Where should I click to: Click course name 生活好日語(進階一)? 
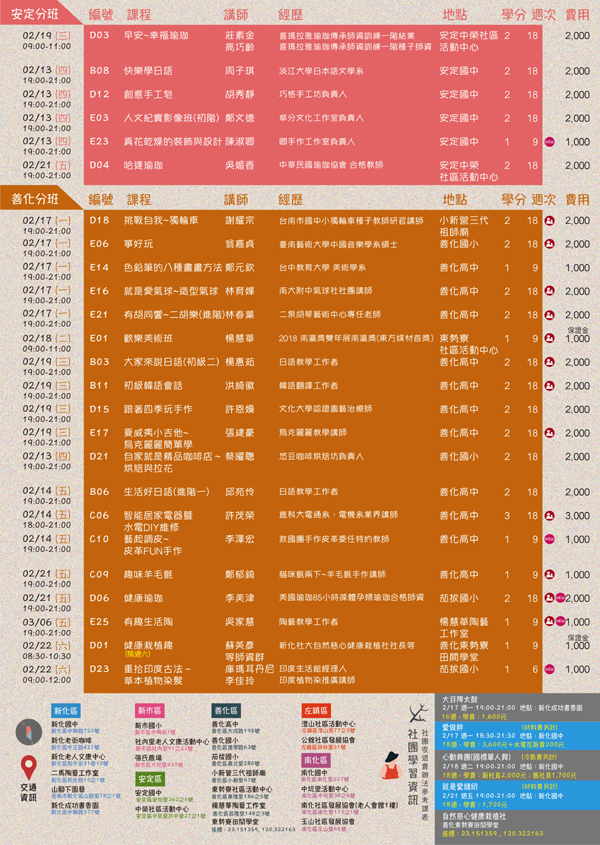[x=167, y=492]
